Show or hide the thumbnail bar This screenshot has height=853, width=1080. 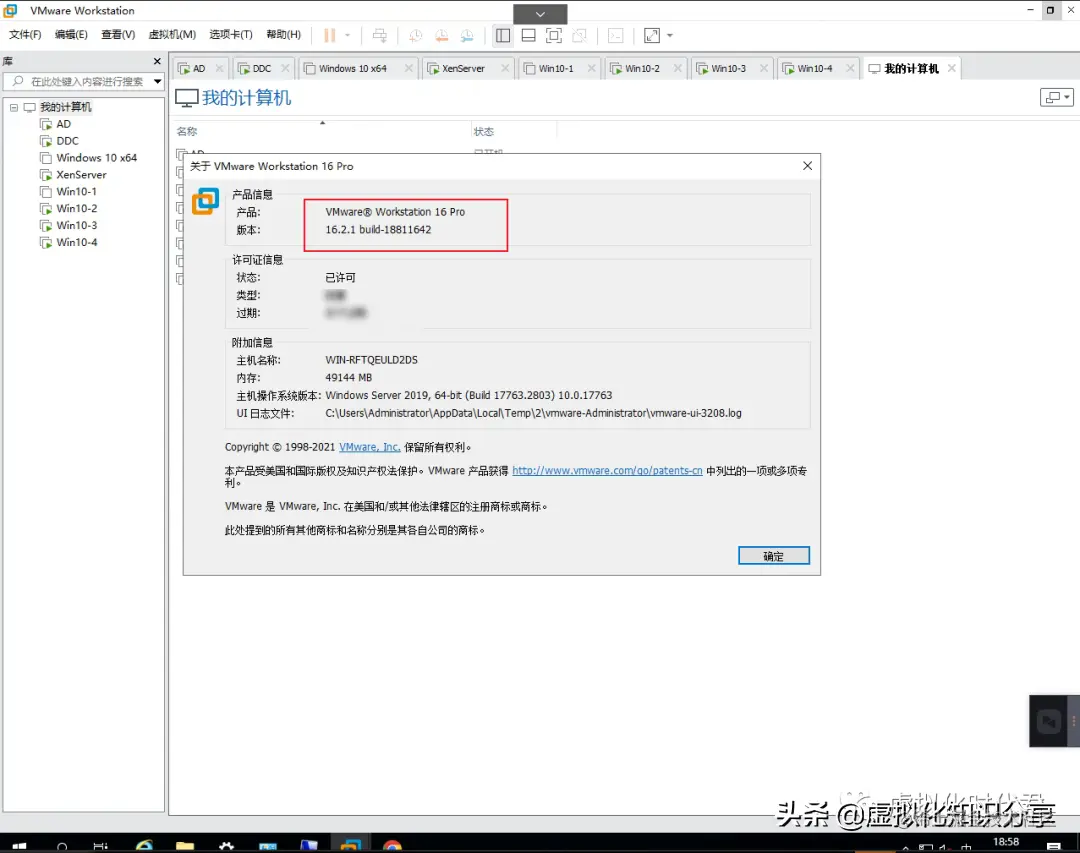pyautogui.click(x=528, y=35)
